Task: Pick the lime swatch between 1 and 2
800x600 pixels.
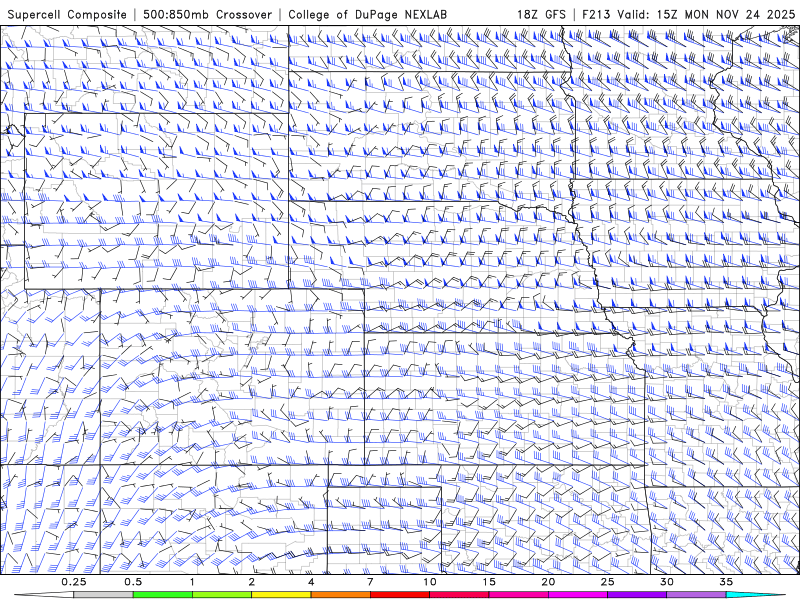Action: (x=222, y=595)
